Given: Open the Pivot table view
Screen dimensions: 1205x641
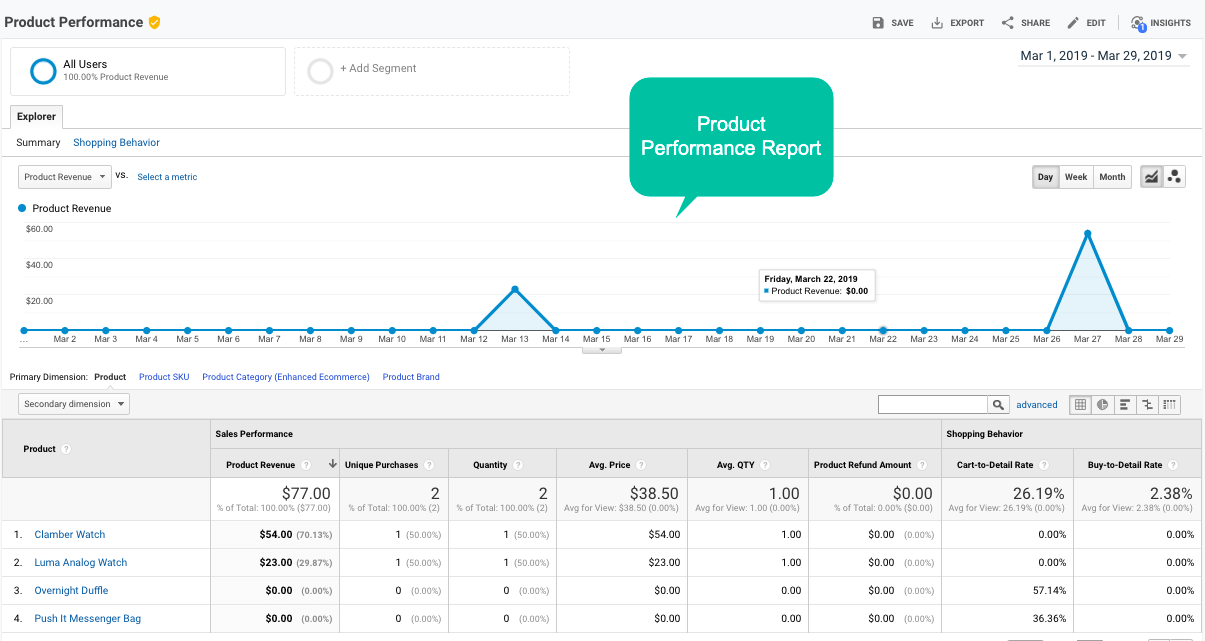Looking at the screenshot, I should tap(1170, 404).
